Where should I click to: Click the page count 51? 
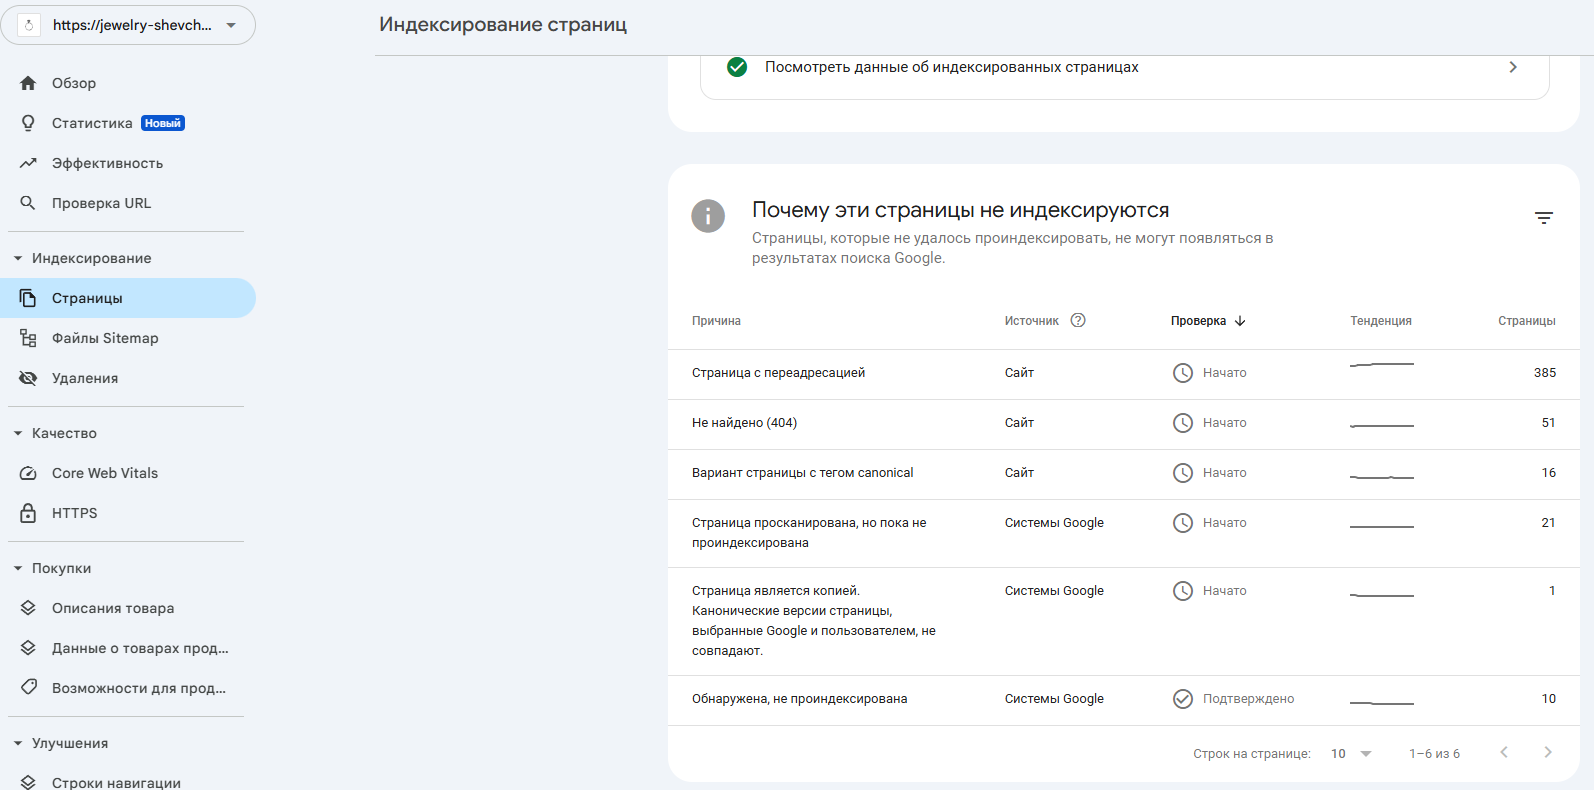pyautogui.click(x=1548, y=423)
